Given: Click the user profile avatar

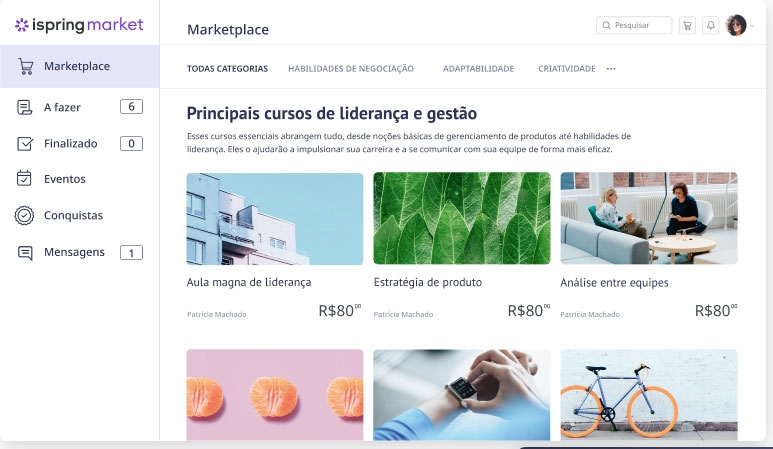Looking at the screenshot, I should [736, 25].
